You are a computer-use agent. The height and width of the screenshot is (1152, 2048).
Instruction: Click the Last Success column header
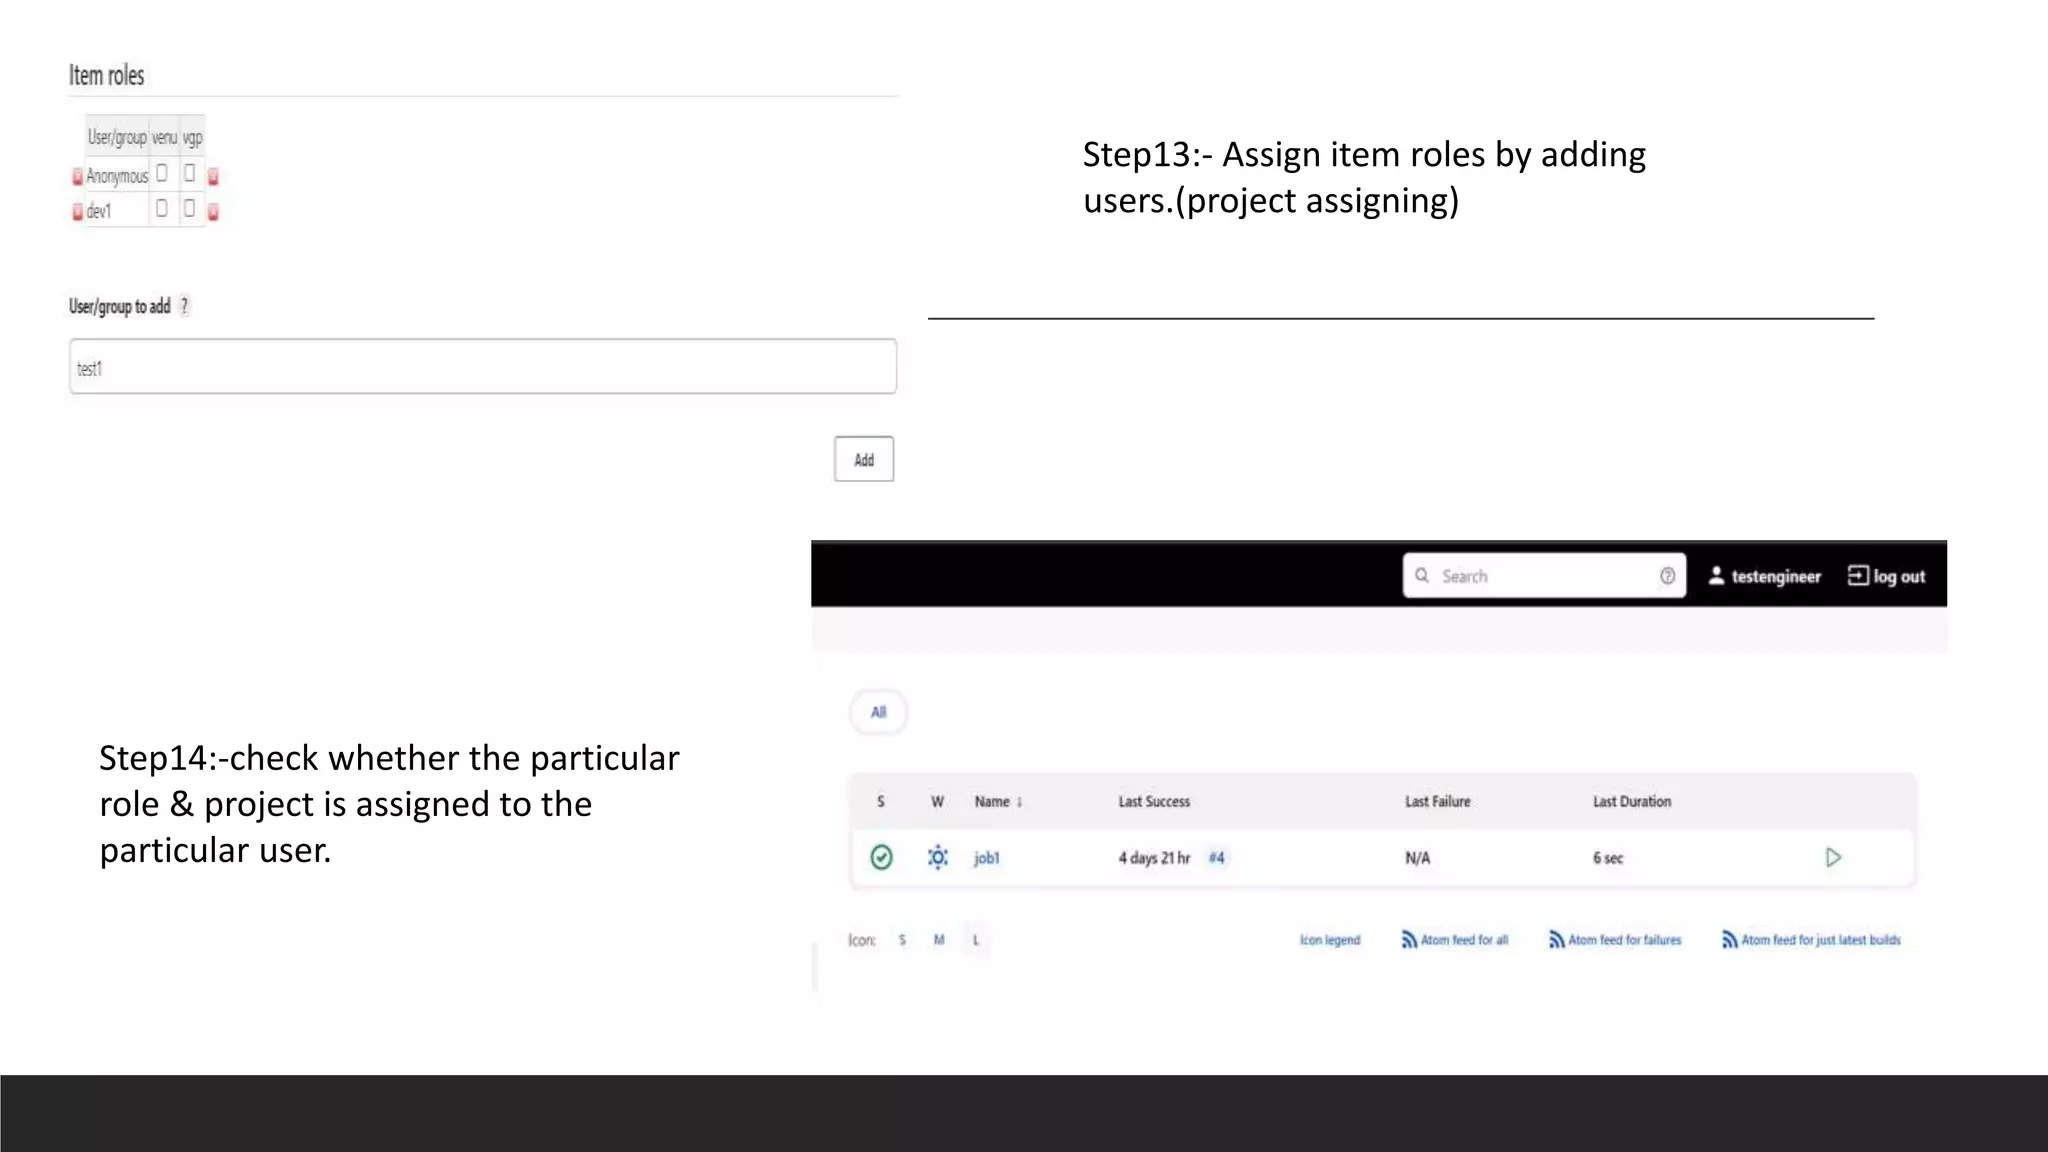(1154, 801)
